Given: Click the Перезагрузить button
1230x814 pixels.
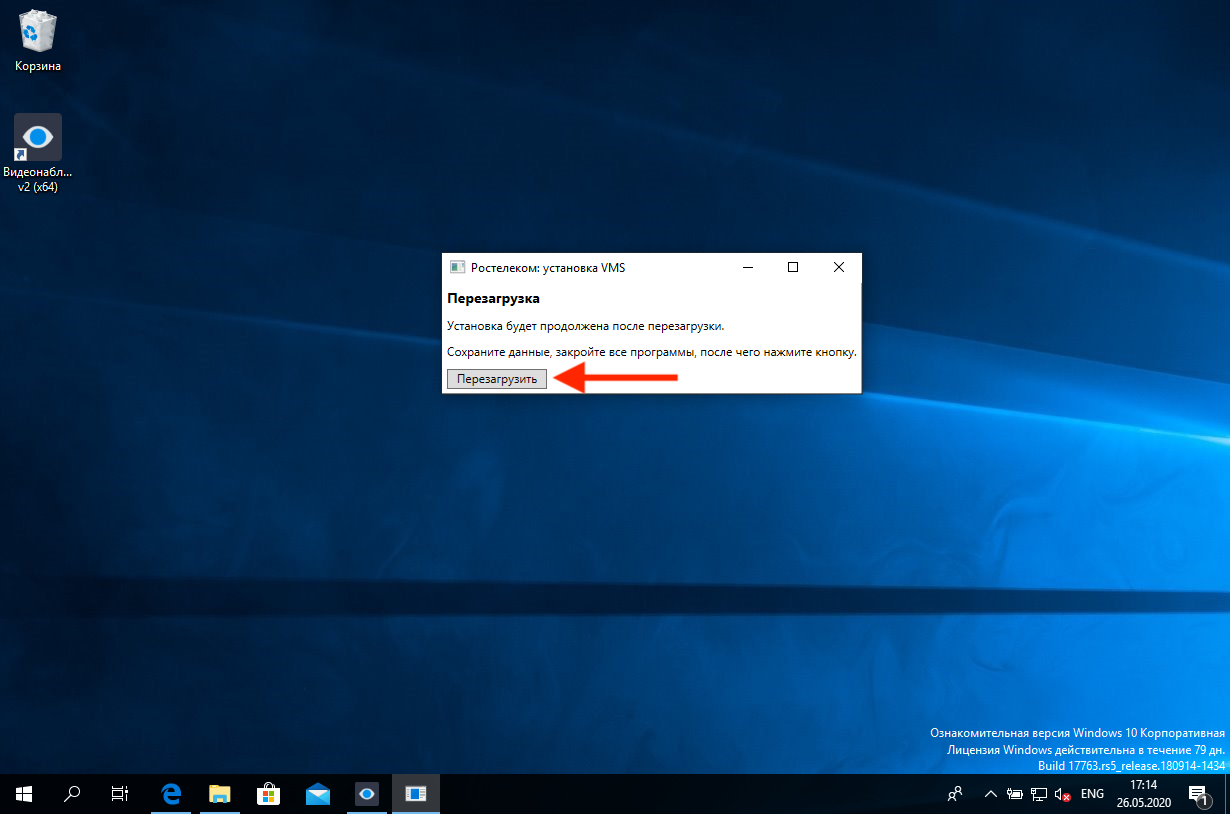Looking at the screenshot, I should tap(497, 379).
